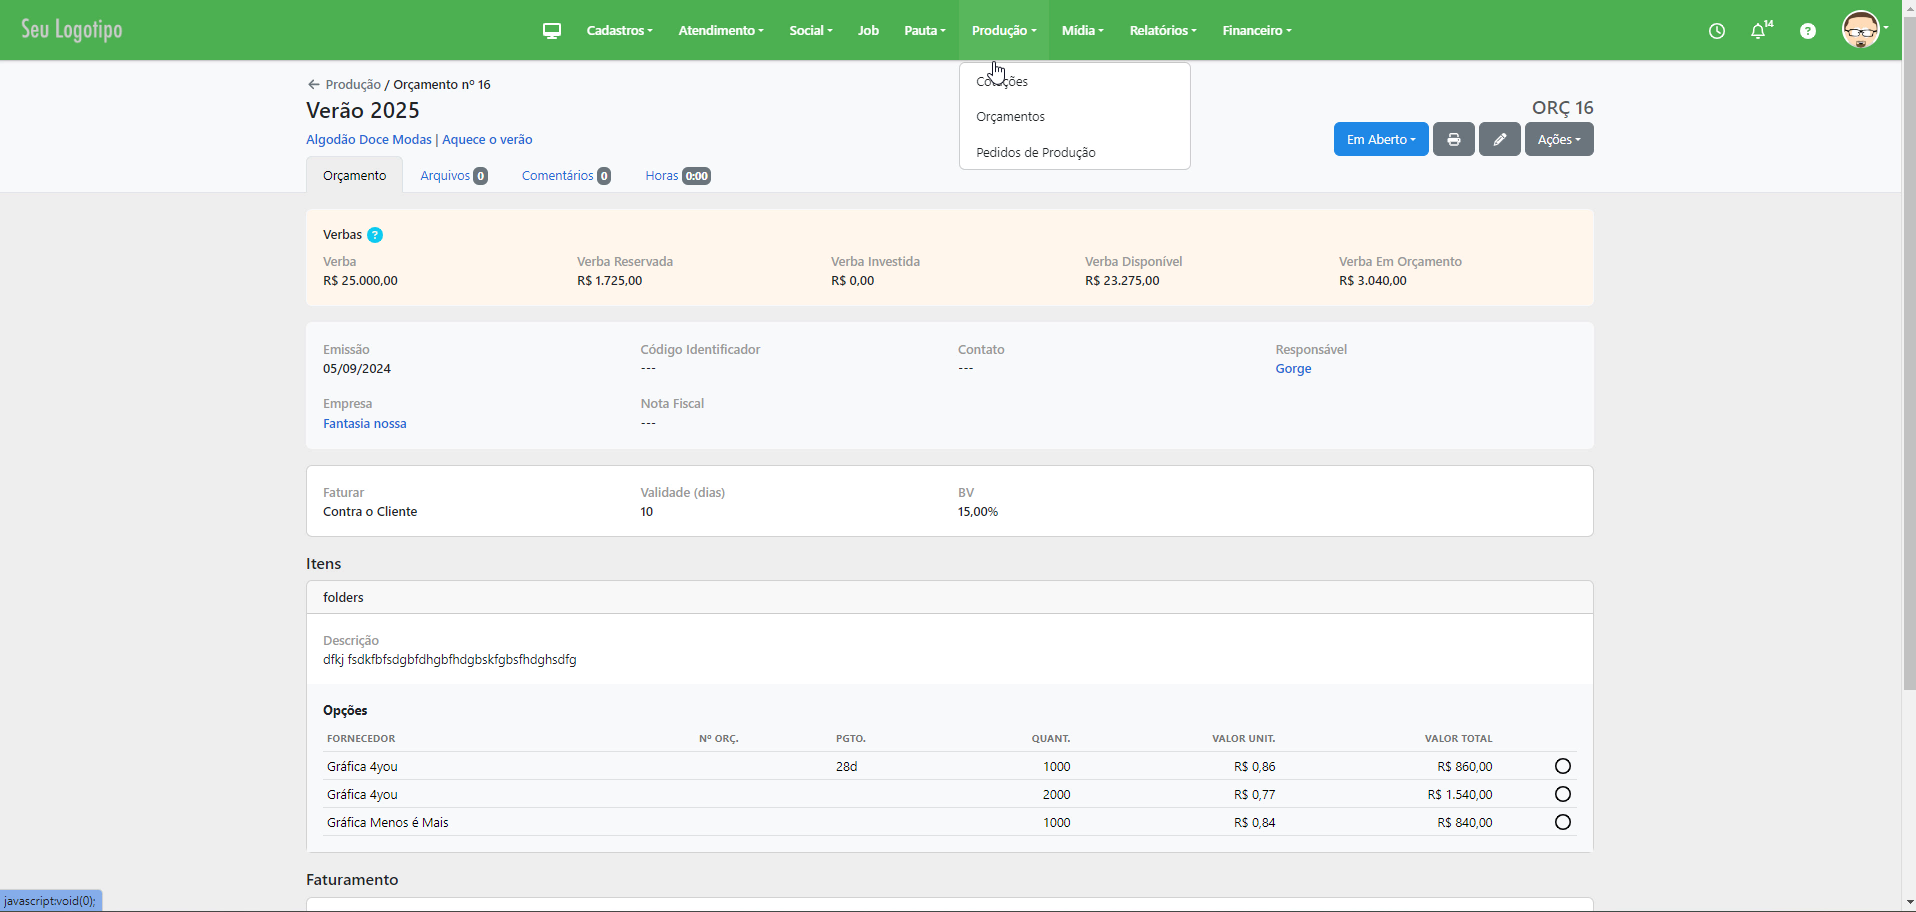
Task: Open the clock time tracker icon
Action: [1716, 31]
